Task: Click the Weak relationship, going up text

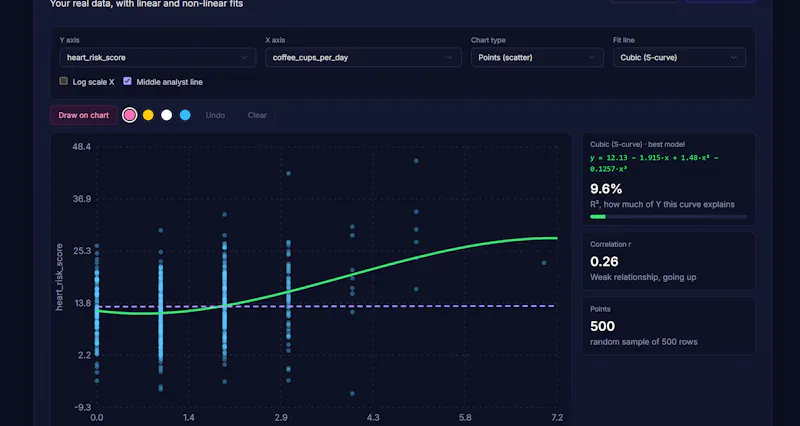Action: click(x=643, y=278)
